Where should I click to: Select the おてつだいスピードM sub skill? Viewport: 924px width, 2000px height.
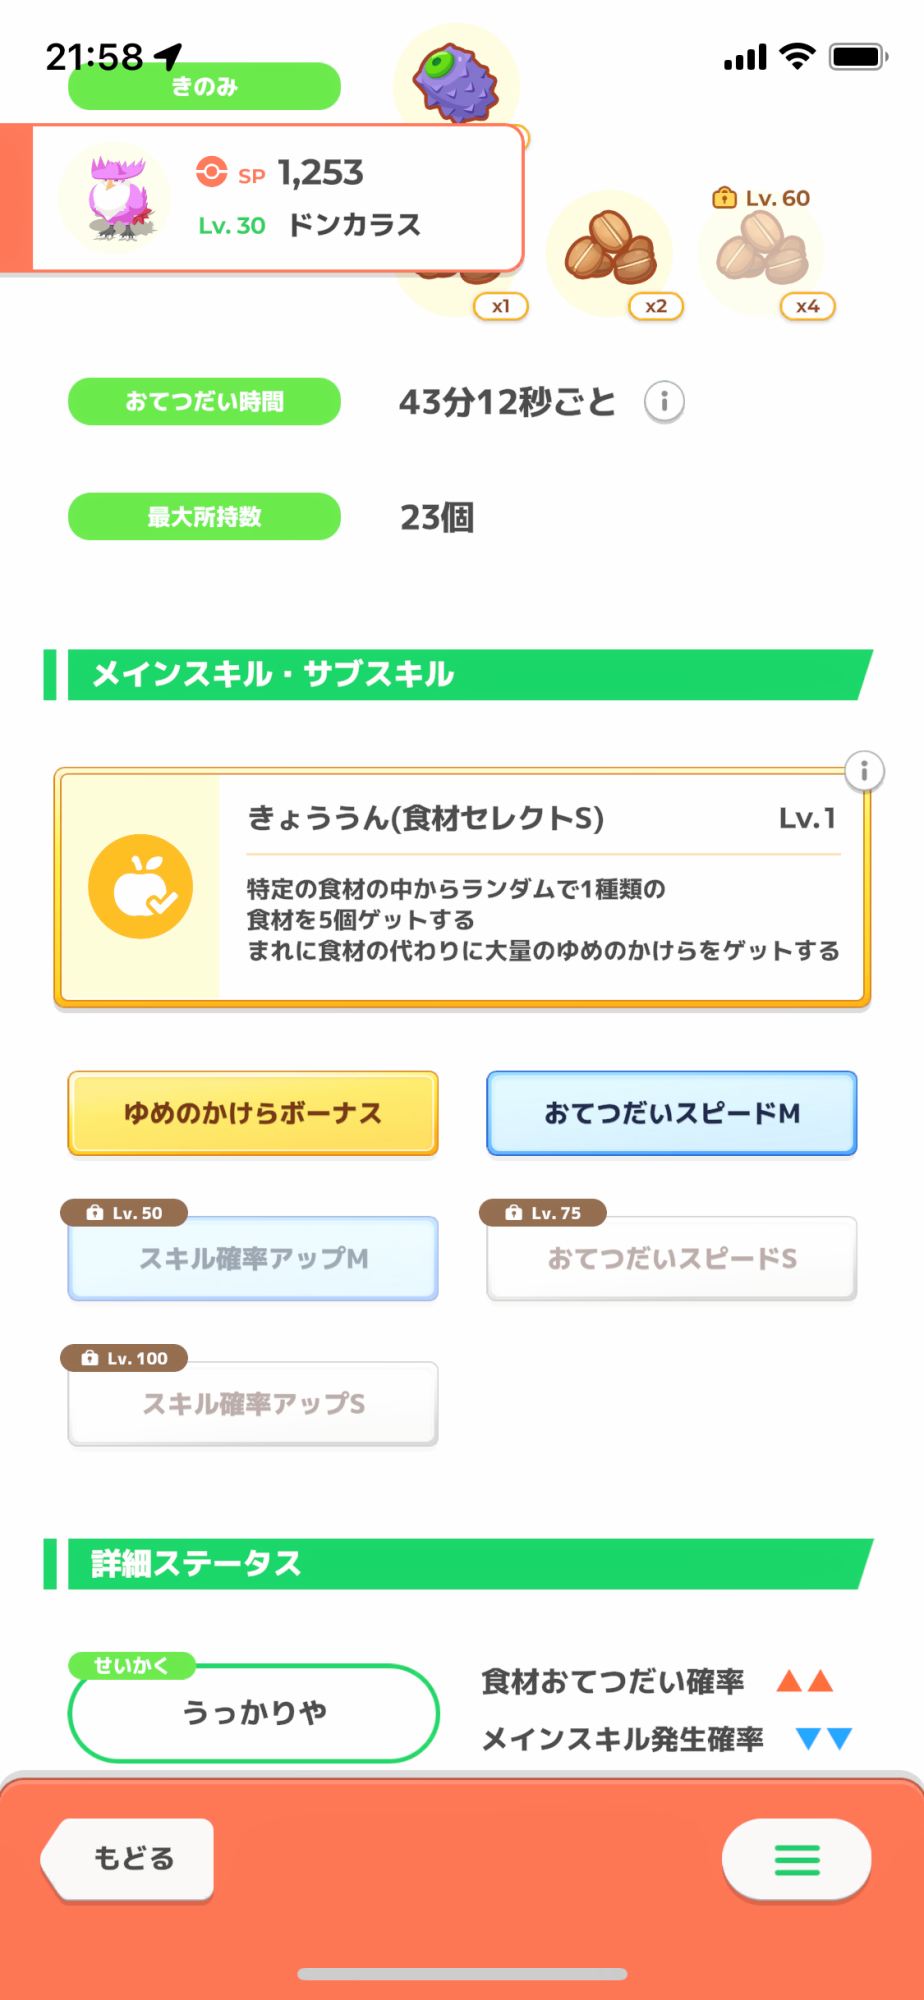(x=671, y=1113)
